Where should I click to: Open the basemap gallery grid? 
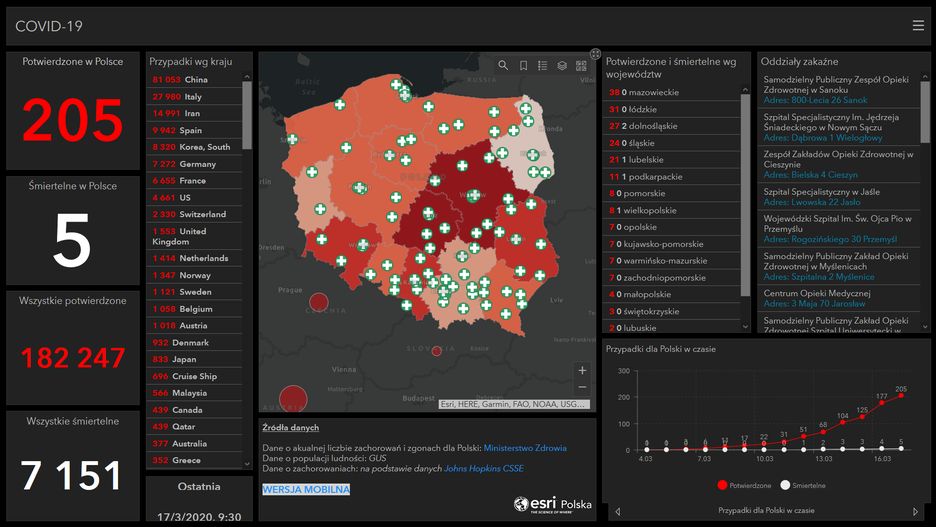click(x=581, y=66)
